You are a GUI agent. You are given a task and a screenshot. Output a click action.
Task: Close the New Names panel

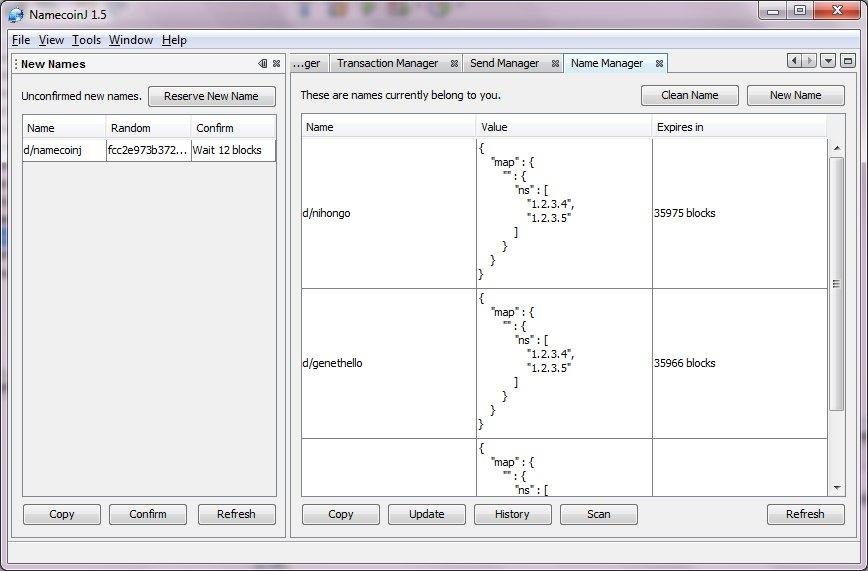coord(276,64)
